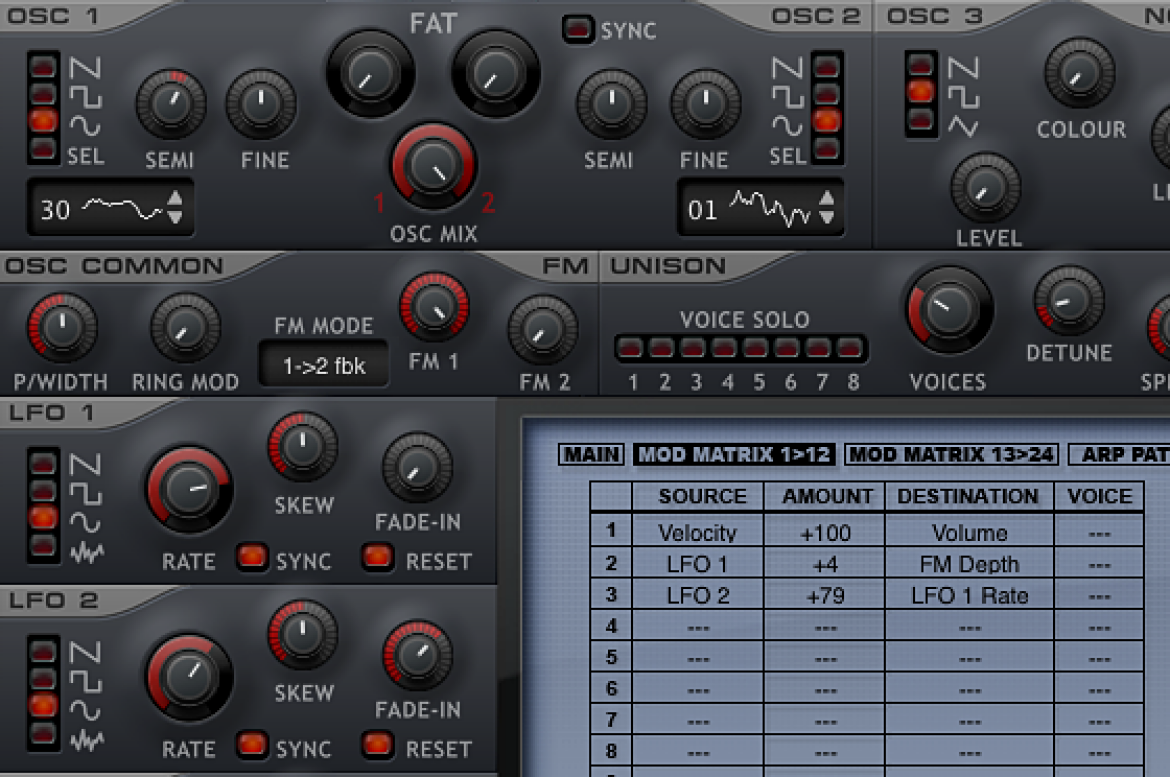Solo unison voice 8
The image size is (1170, 777).
point(850,348)
